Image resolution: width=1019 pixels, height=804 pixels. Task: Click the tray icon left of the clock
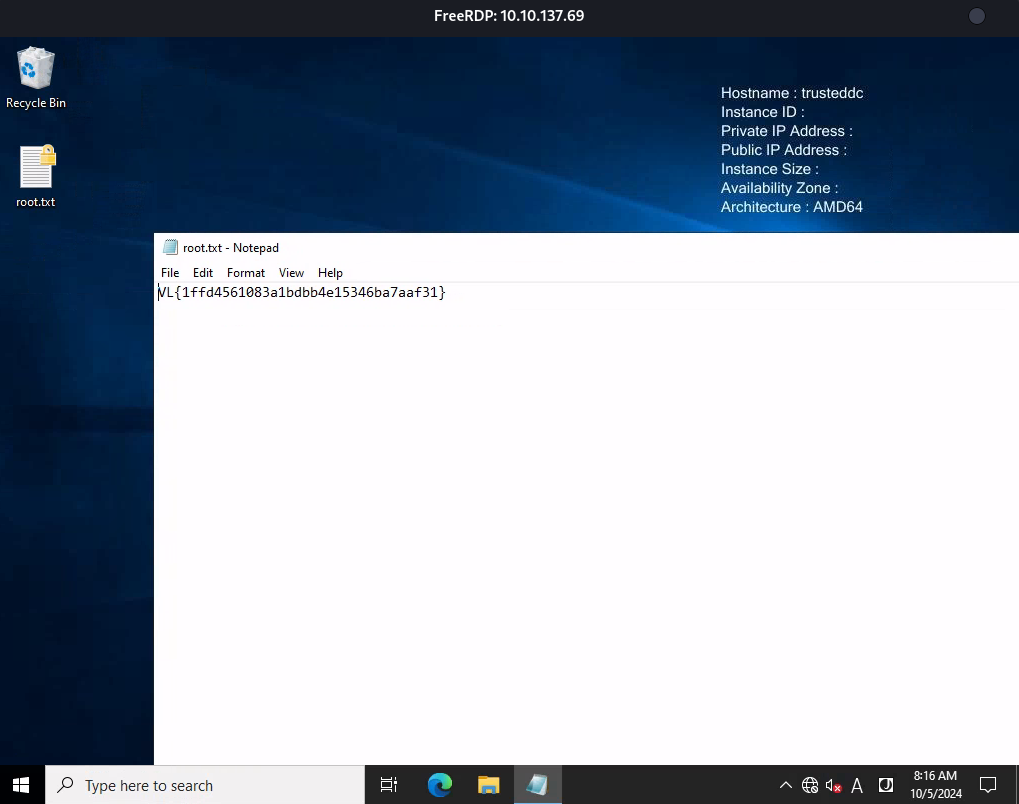coord(886,785)
